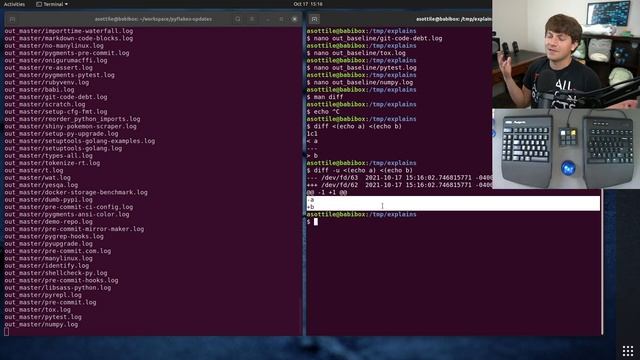Open Show Applications grid icon
Viewport: 640px width, 360px height.
(x=628, y=351)
